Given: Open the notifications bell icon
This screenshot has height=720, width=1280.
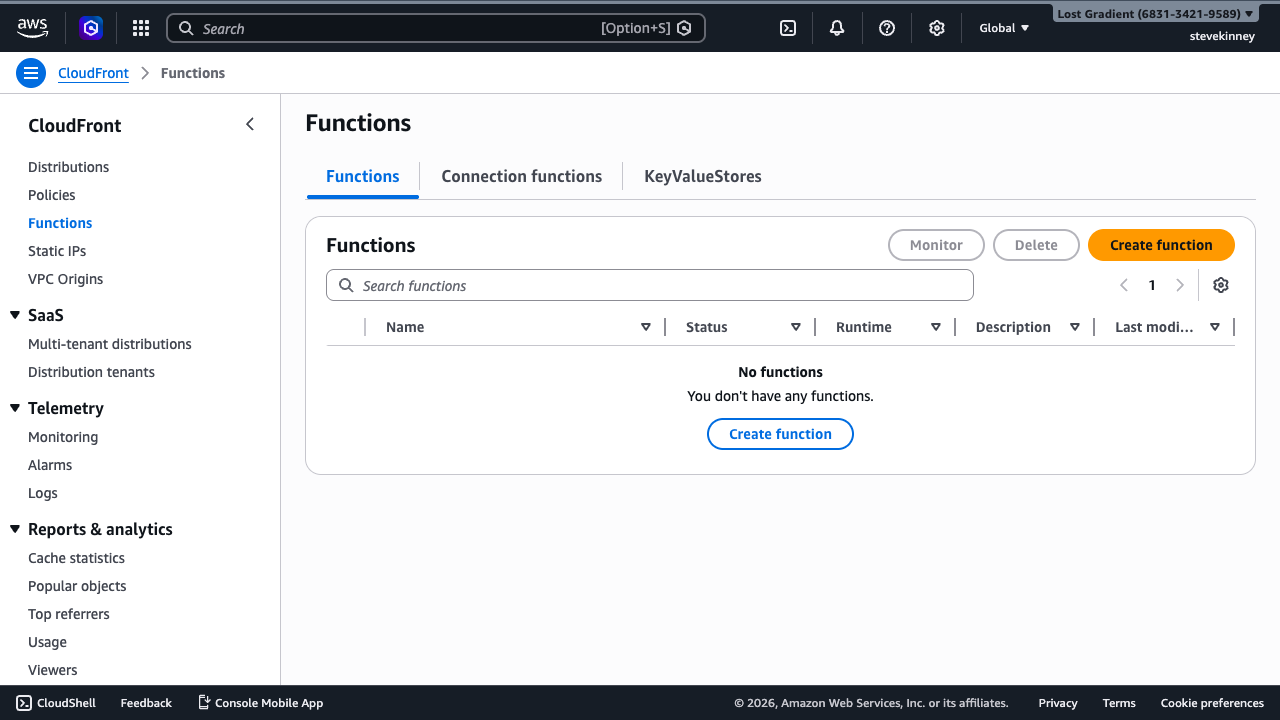Looking at the screenshot, I should click(x=837, y=28).
